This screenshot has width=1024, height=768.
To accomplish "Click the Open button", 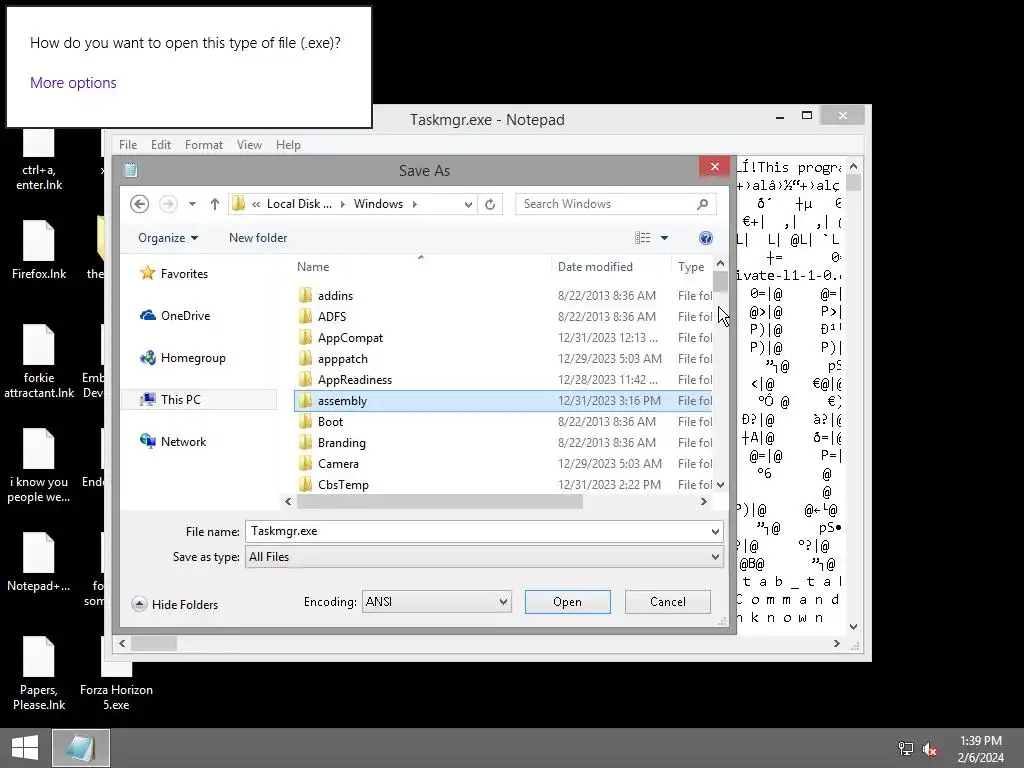I will click(x=568, y=602).
